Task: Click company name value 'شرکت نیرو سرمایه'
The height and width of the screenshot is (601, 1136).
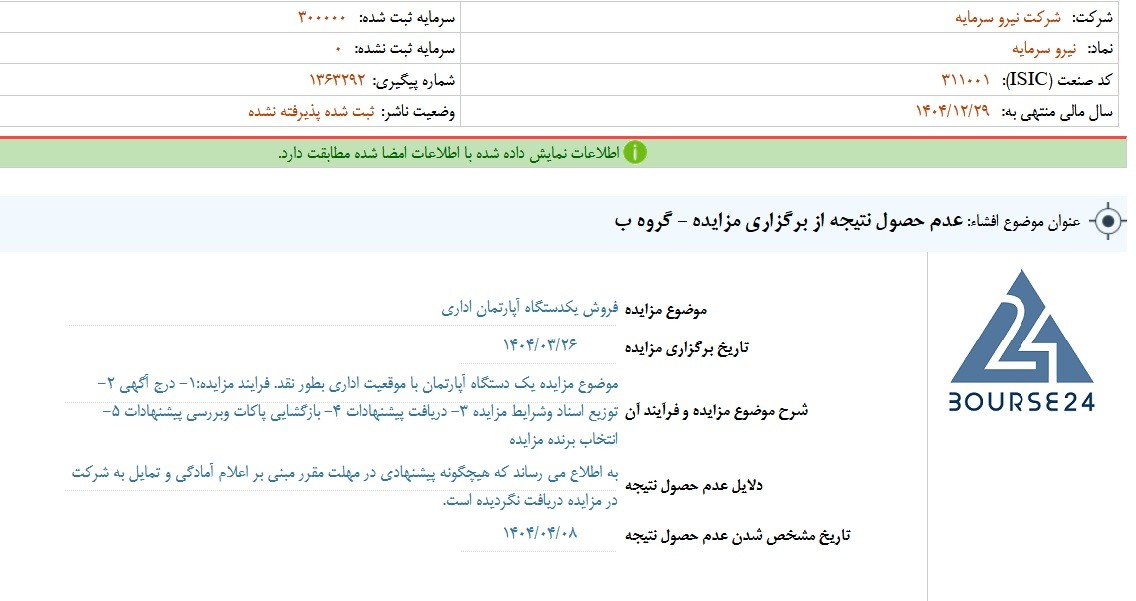Action: [1007, 18]
